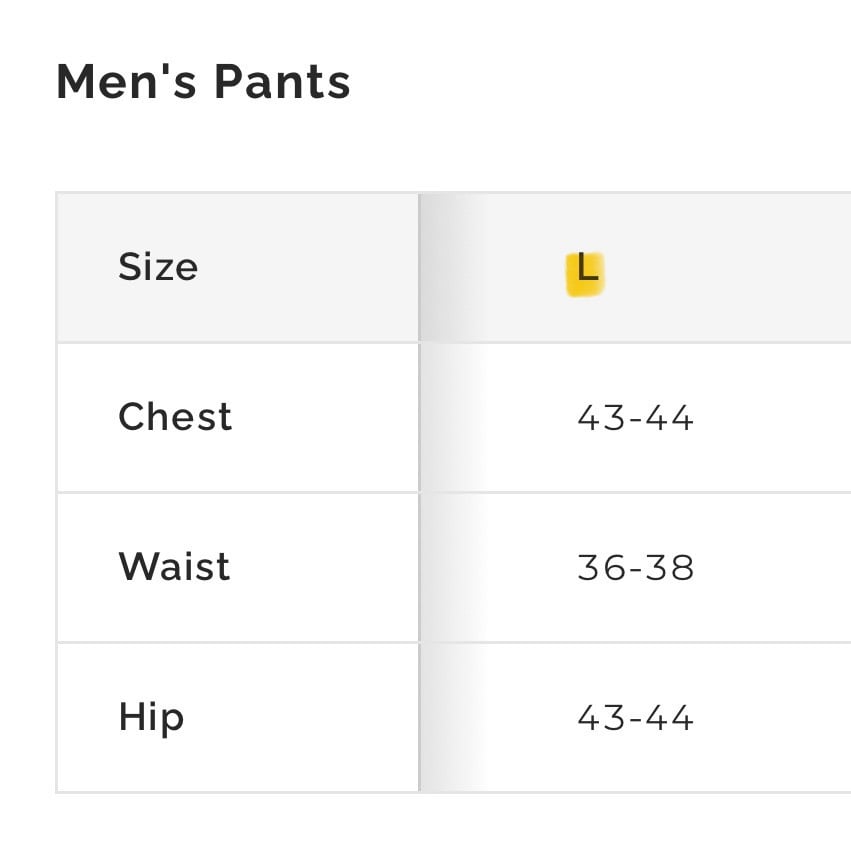The height and width of the screenshot is (851, 851).
Task: Click empty space right of Hip 43-44
Action: (773, 717)
